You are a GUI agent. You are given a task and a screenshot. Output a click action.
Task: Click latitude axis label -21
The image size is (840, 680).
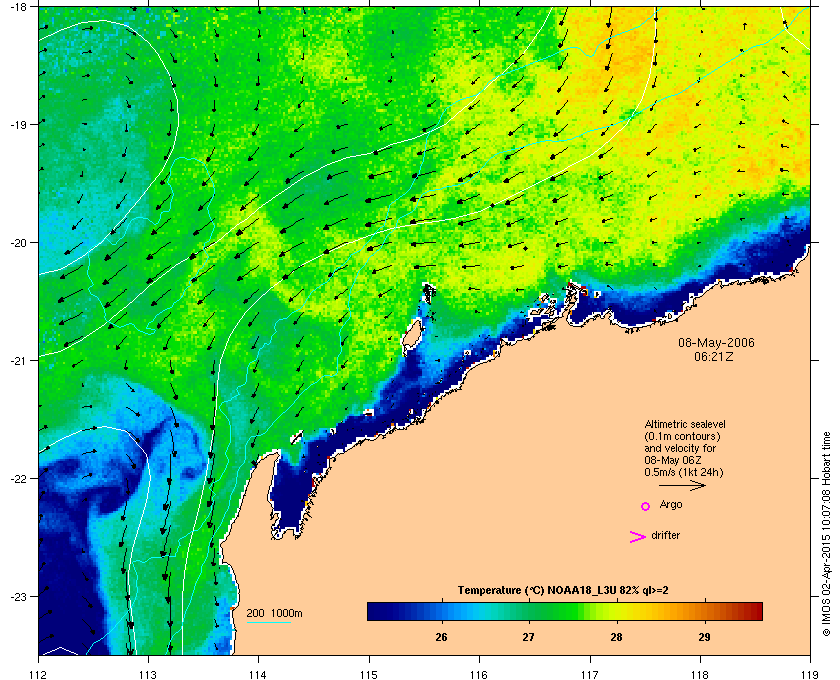click(x=18, y=361)
